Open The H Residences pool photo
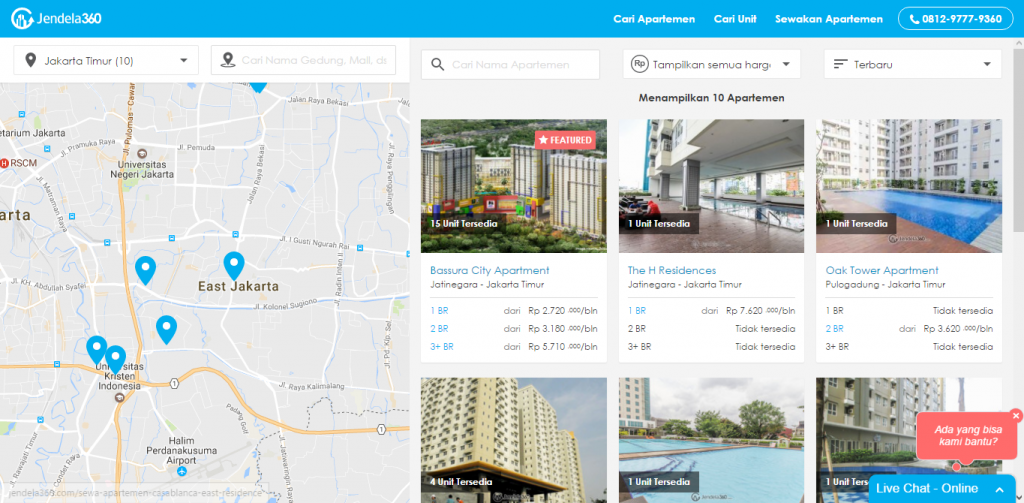The width and height of the screenshot is (1024, 503). (x=711, y=186)
